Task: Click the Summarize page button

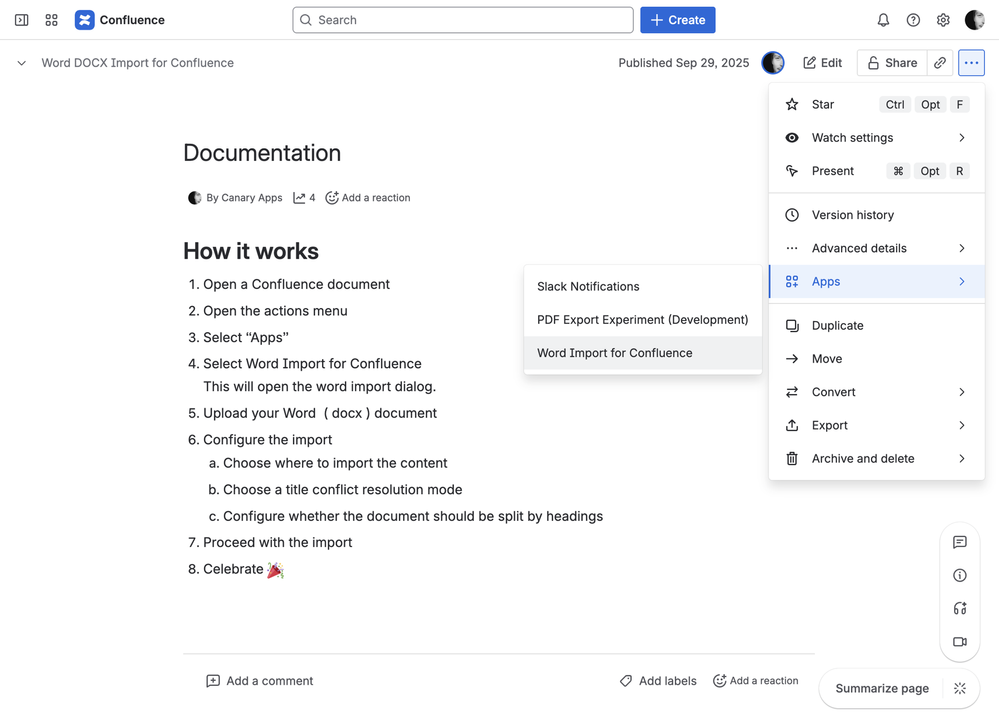Action: [x=882, y=688]
